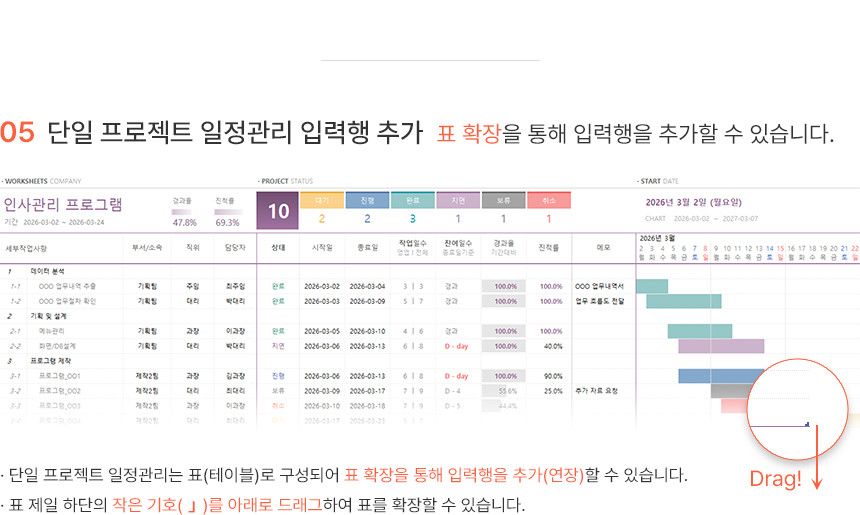
Task: Select the gray 보류 status header tile
Action: pos(503,200)
